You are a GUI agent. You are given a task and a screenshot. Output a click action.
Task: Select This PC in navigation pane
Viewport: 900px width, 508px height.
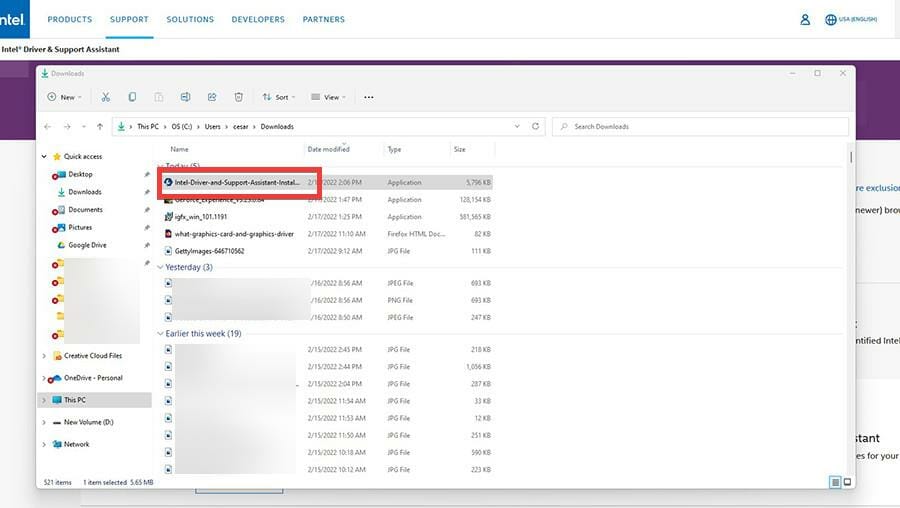[x=75, y=400]
